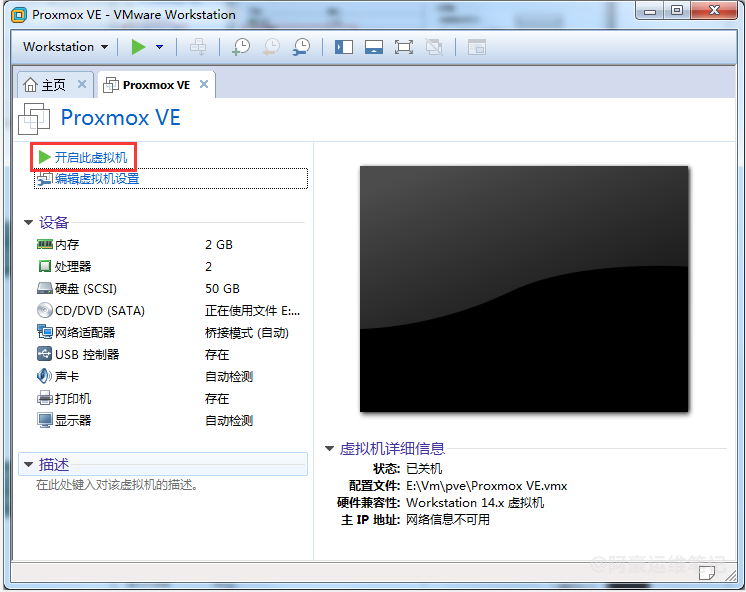Screen dimensions: 746x592
Task: Click the 50 GB disk value
Action: 222,288
